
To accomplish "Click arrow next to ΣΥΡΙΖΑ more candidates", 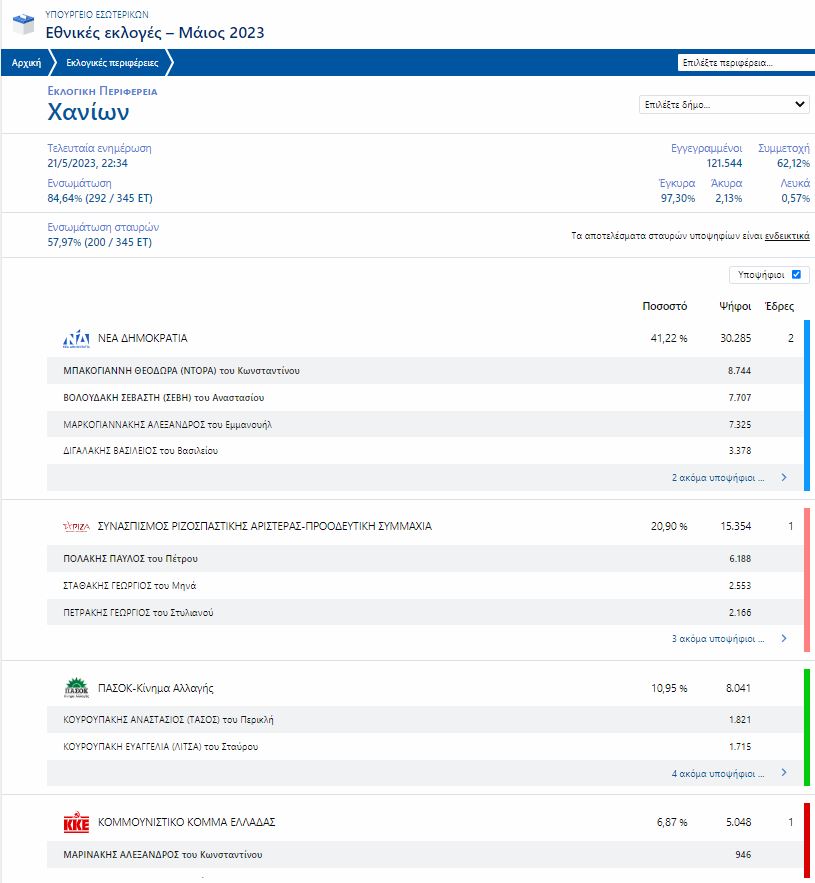I will (x=784, y=638).
